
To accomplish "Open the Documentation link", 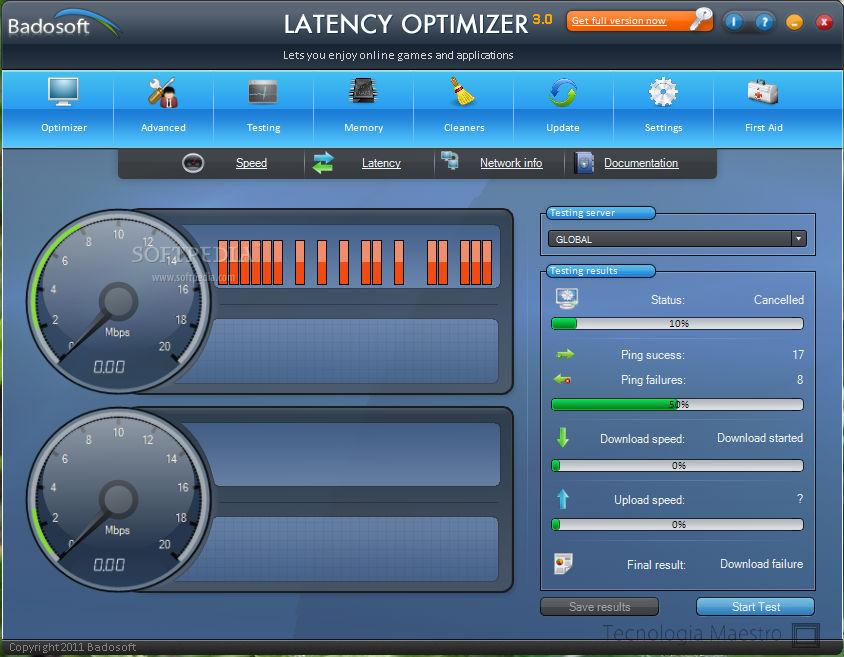I will (x=641, y=163).
